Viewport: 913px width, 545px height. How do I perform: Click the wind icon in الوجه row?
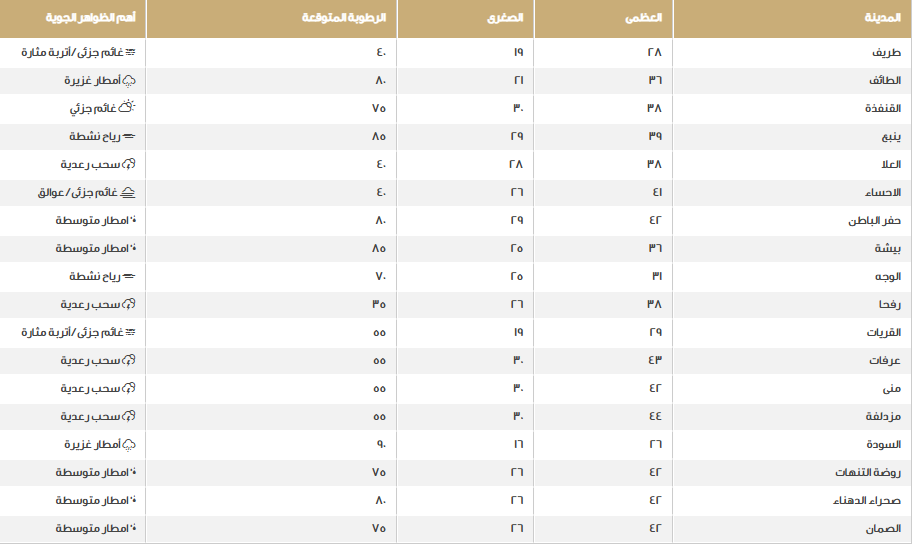(x=129, y=276)
